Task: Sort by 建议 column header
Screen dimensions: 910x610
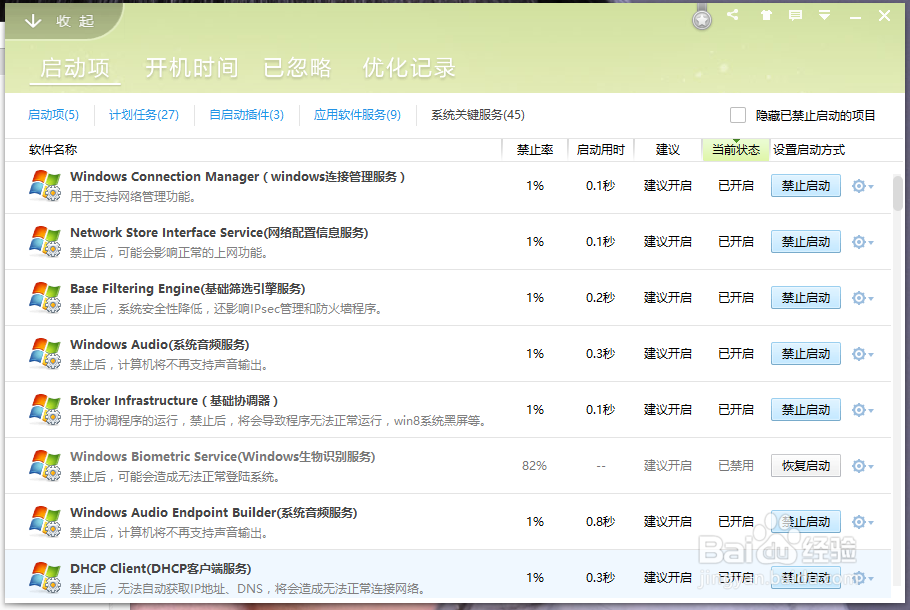Action: coord(667,150)
